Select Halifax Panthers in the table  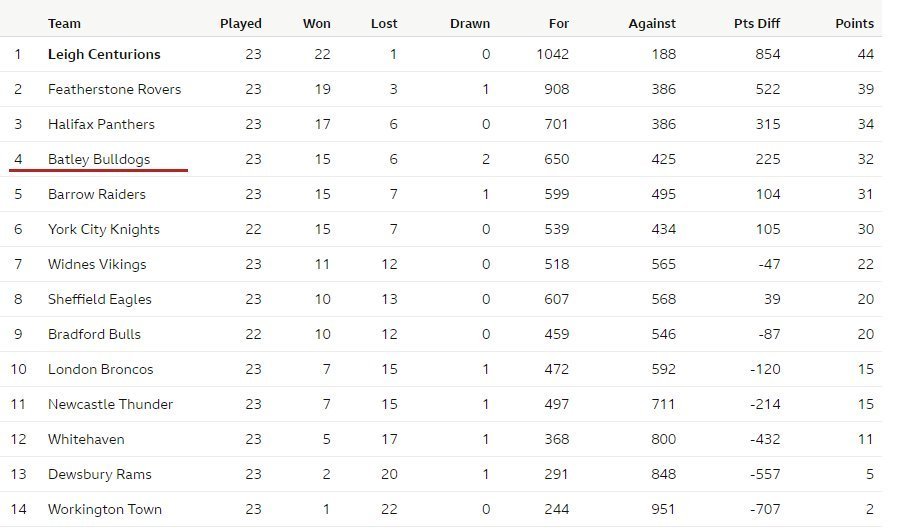pos(101,124)
